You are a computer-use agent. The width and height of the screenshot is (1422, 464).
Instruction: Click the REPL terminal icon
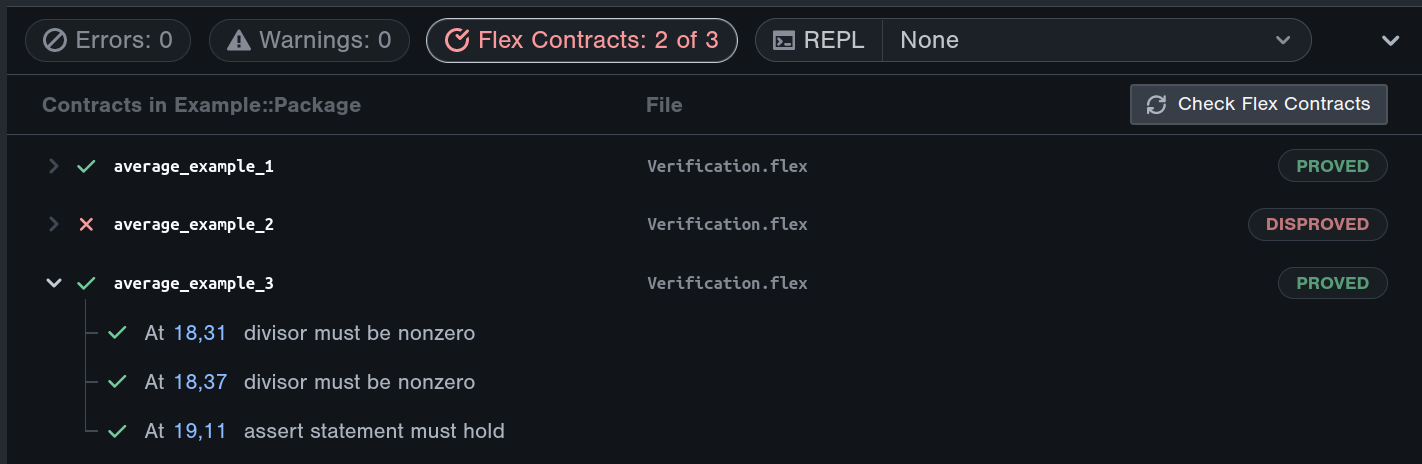pyautogui.click(x=786, y=41)
